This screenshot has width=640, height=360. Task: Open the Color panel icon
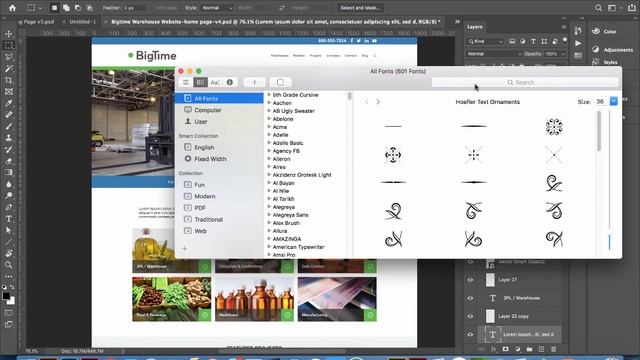click(596, 31)
